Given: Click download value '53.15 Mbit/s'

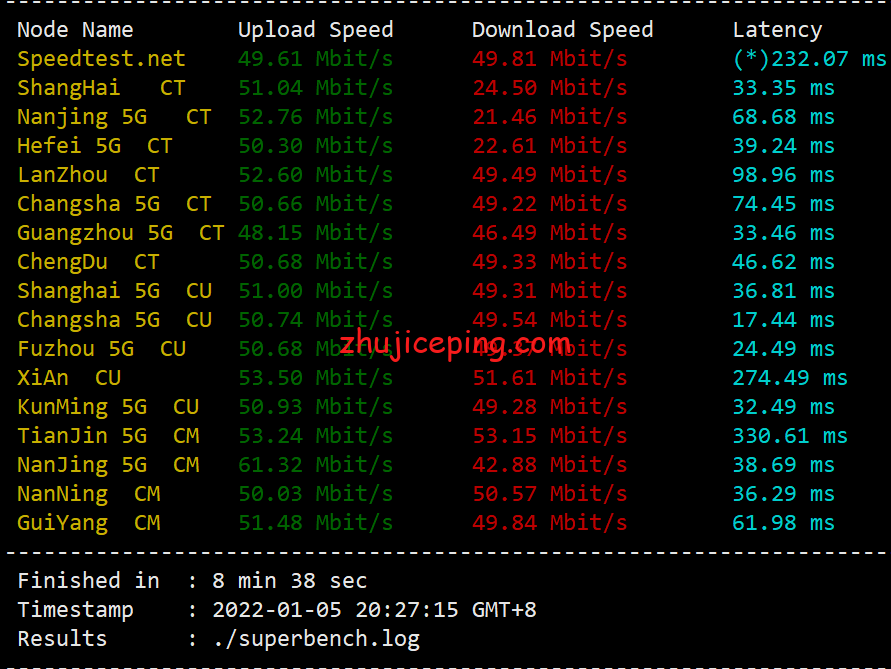Looking at the screenshot, I should pyautogui.click(x=549, y=435).
